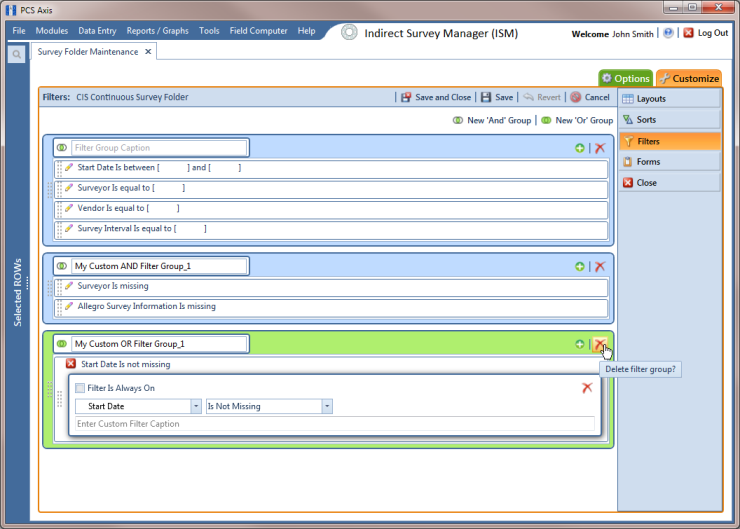Viewport: 740px width, 529px height.
Task: Open the Field Computer menu
Action: pos(259,31)
